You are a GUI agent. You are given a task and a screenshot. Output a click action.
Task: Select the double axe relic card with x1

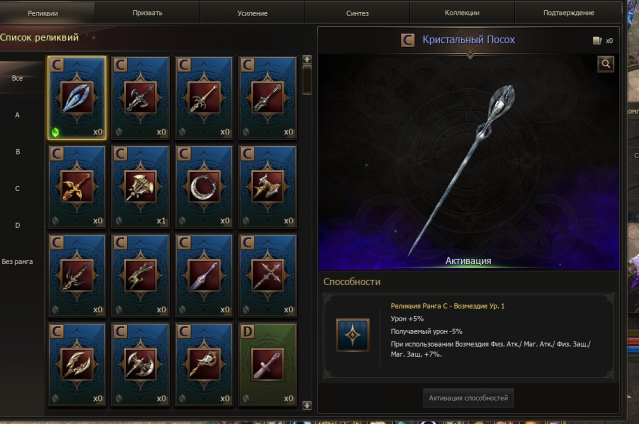(140, 187)
